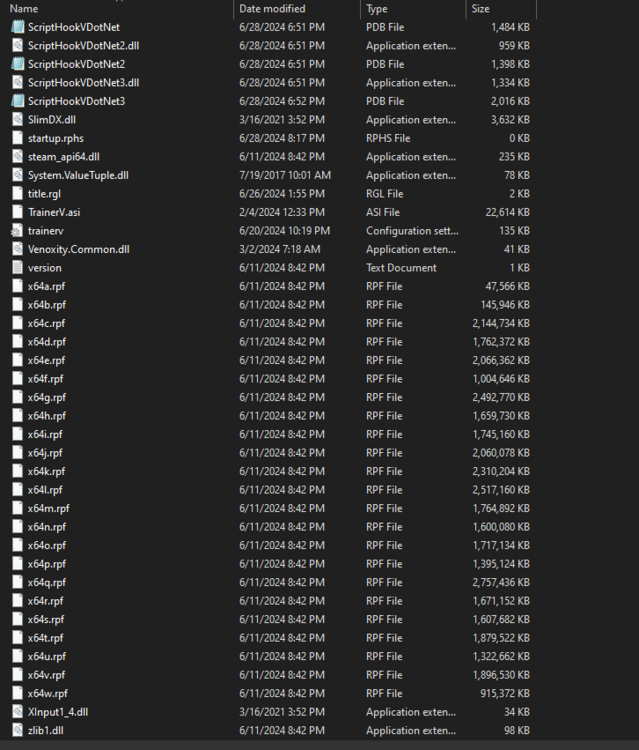The image size is (639, 750).
Task: Click the ScriptHookVDotNet3 PDB file icon
Action: (18, 101)
